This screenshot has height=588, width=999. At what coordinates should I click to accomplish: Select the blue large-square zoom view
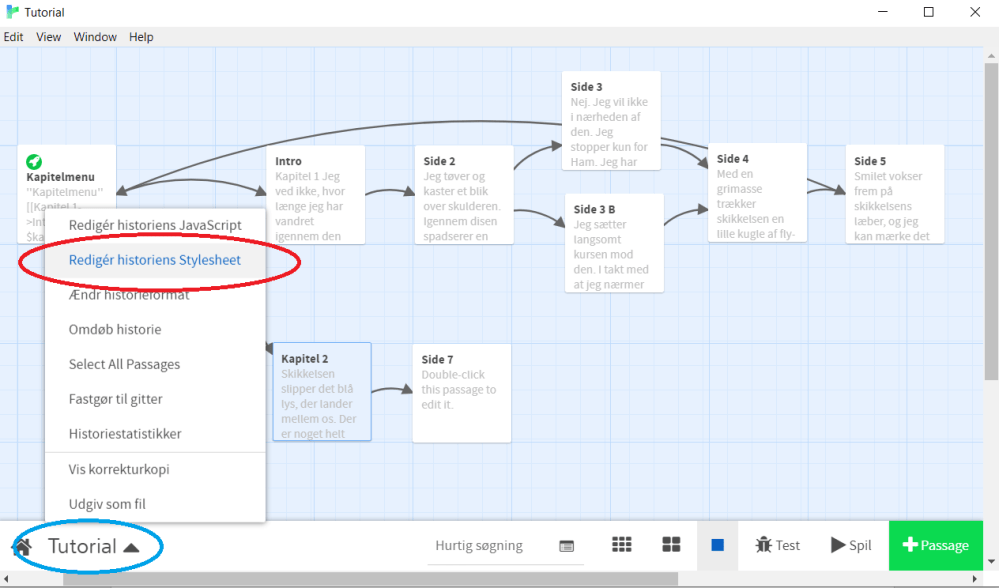(717, 545)
